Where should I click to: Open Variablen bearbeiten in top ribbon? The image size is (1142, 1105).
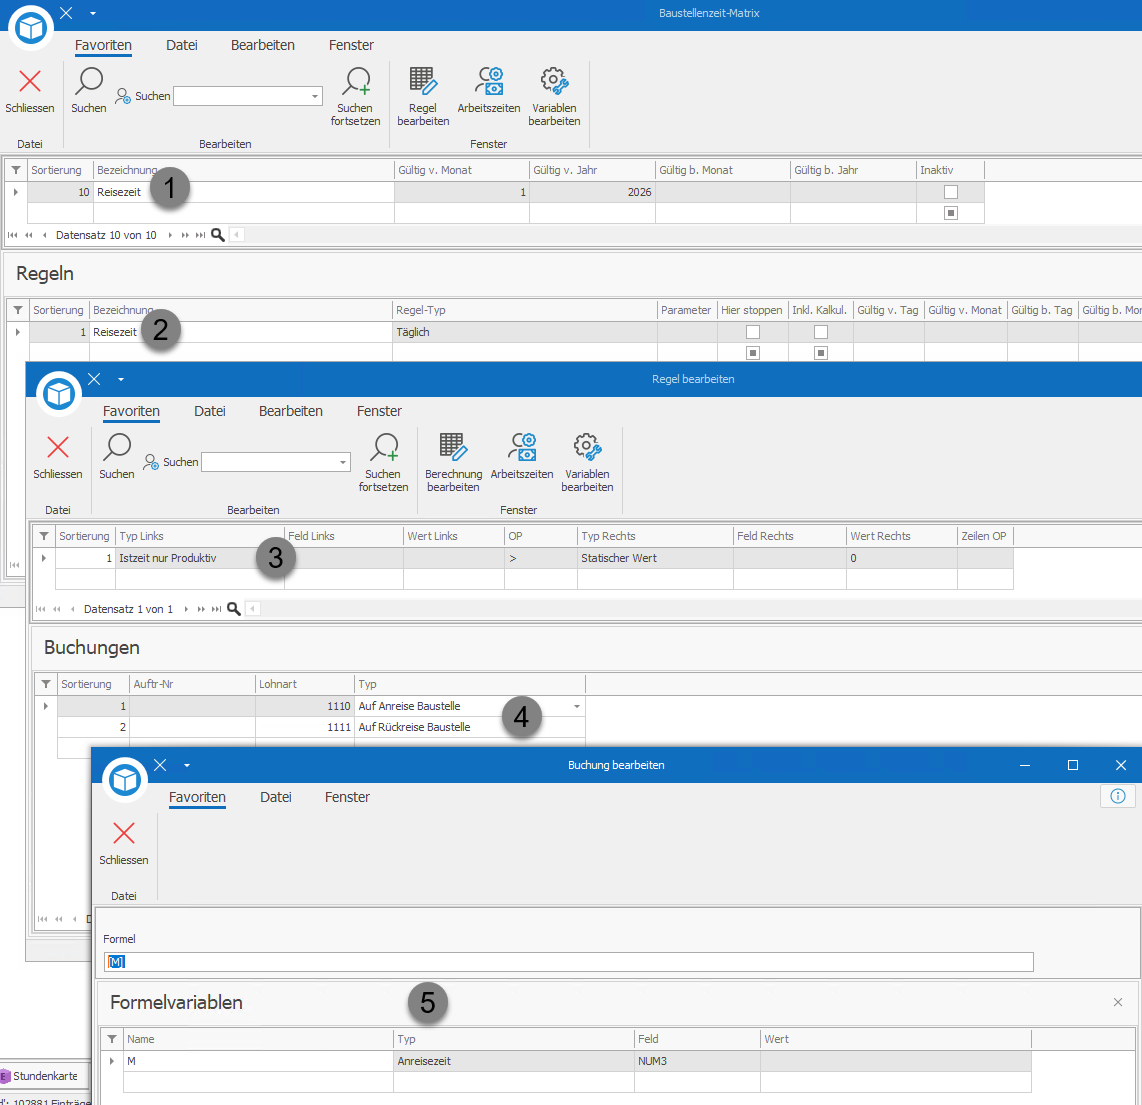coord(554,96)
